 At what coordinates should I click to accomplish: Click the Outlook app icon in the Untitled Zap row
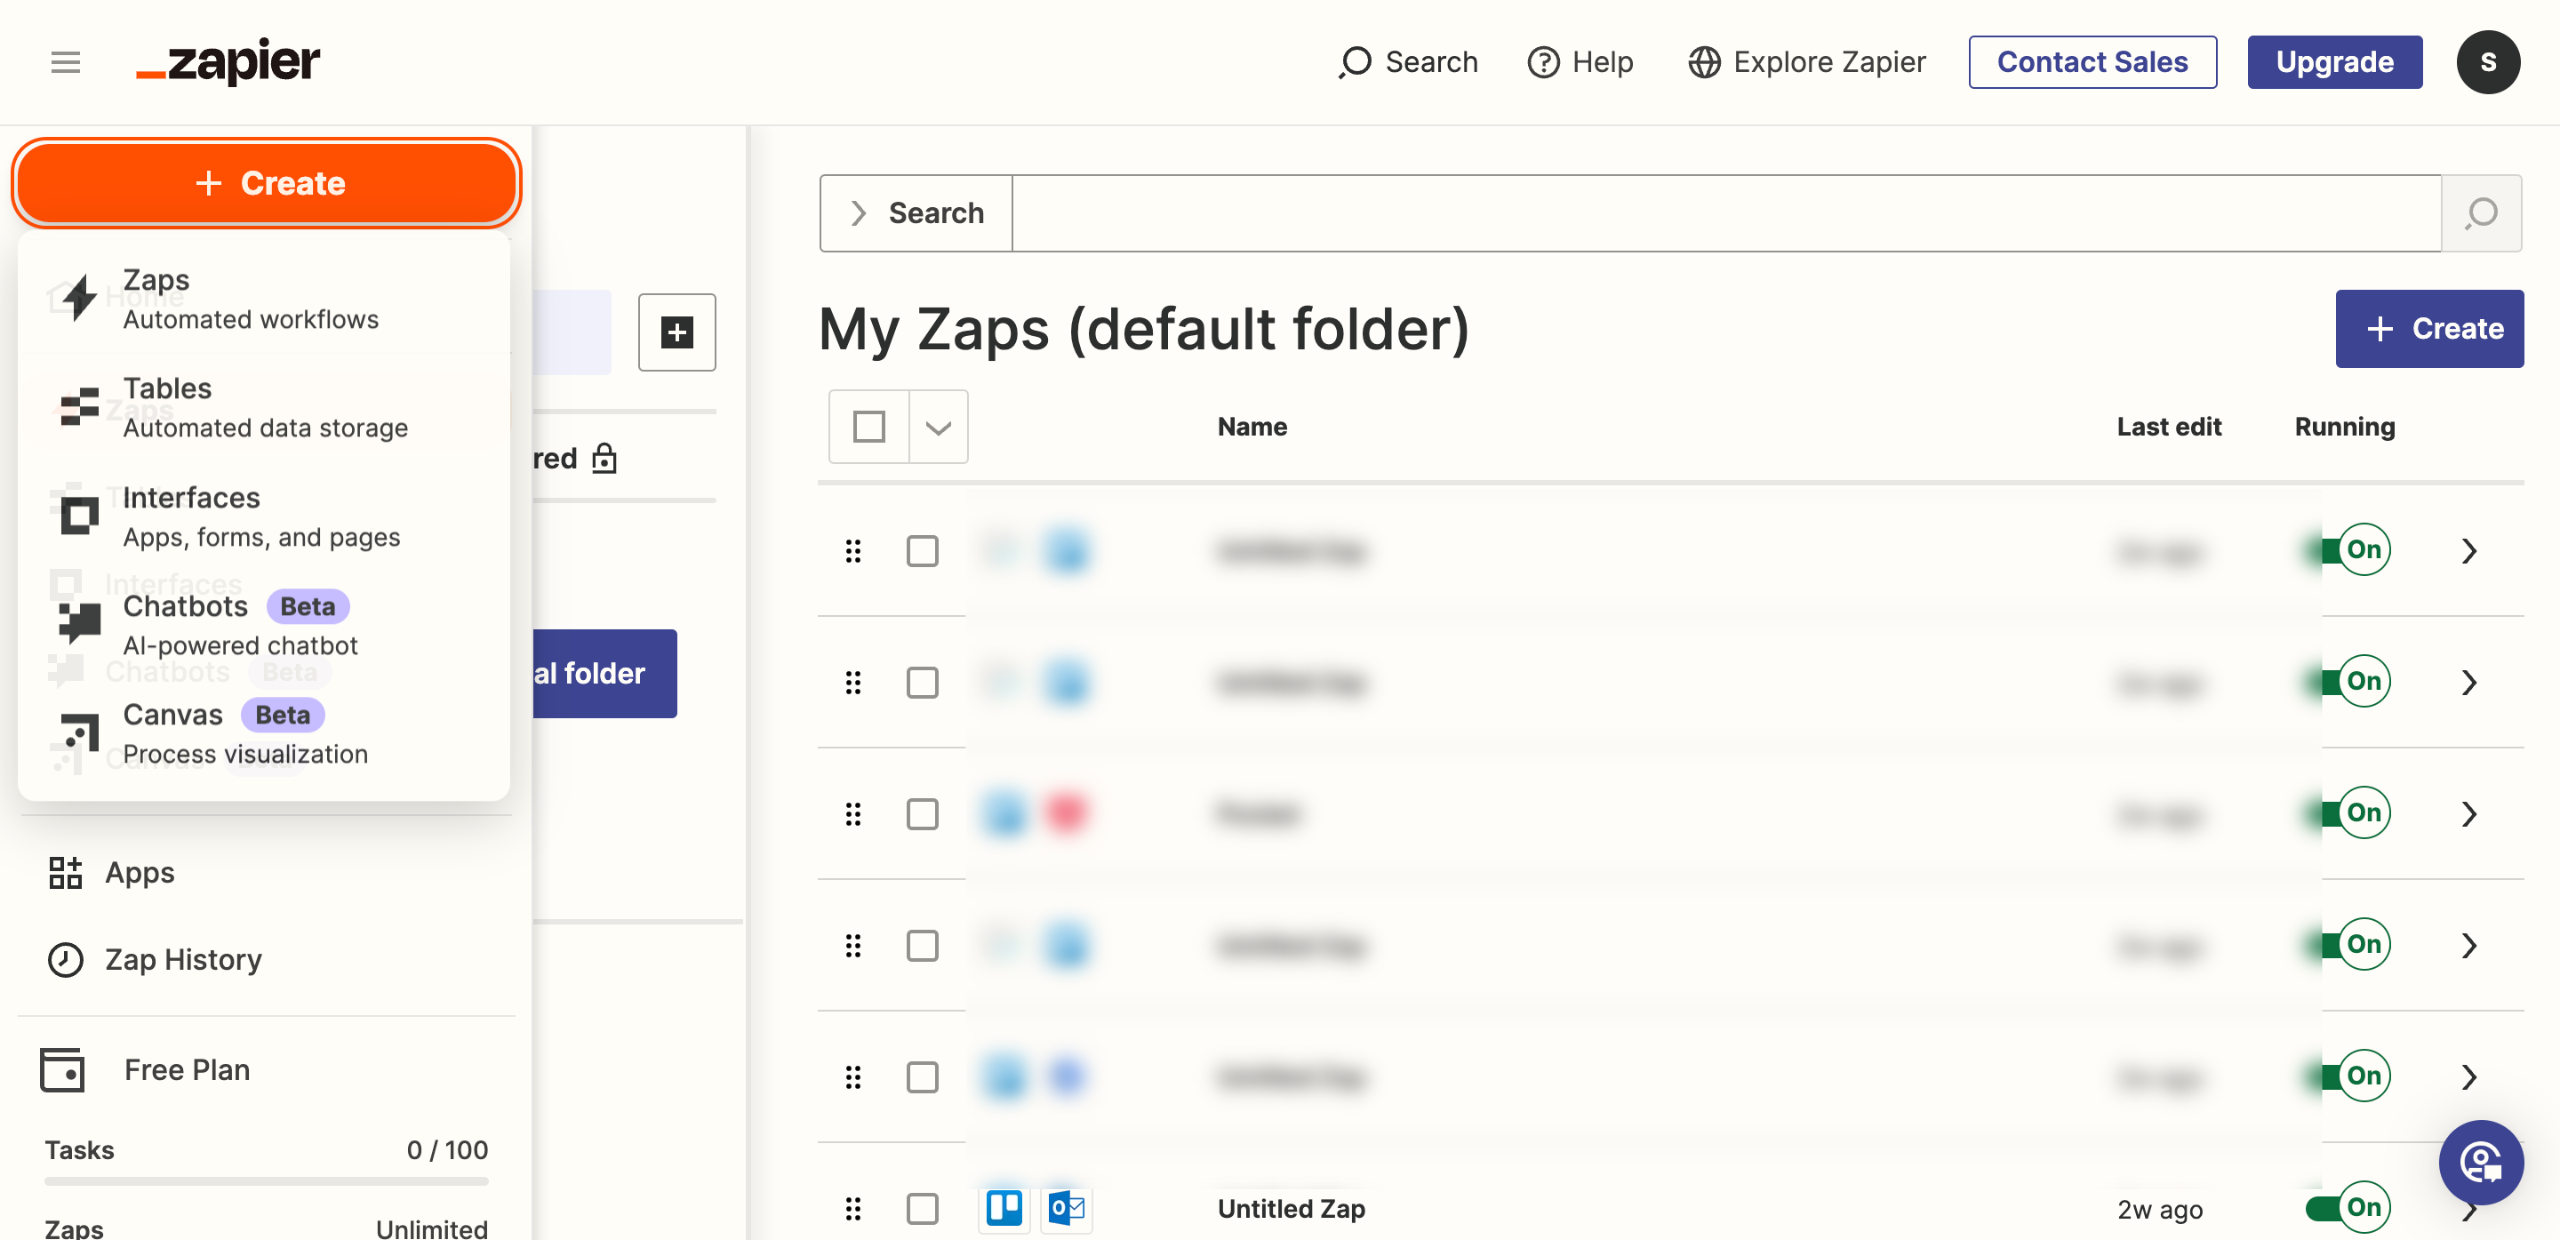pyautogui.click(x=1066, y=1208)
